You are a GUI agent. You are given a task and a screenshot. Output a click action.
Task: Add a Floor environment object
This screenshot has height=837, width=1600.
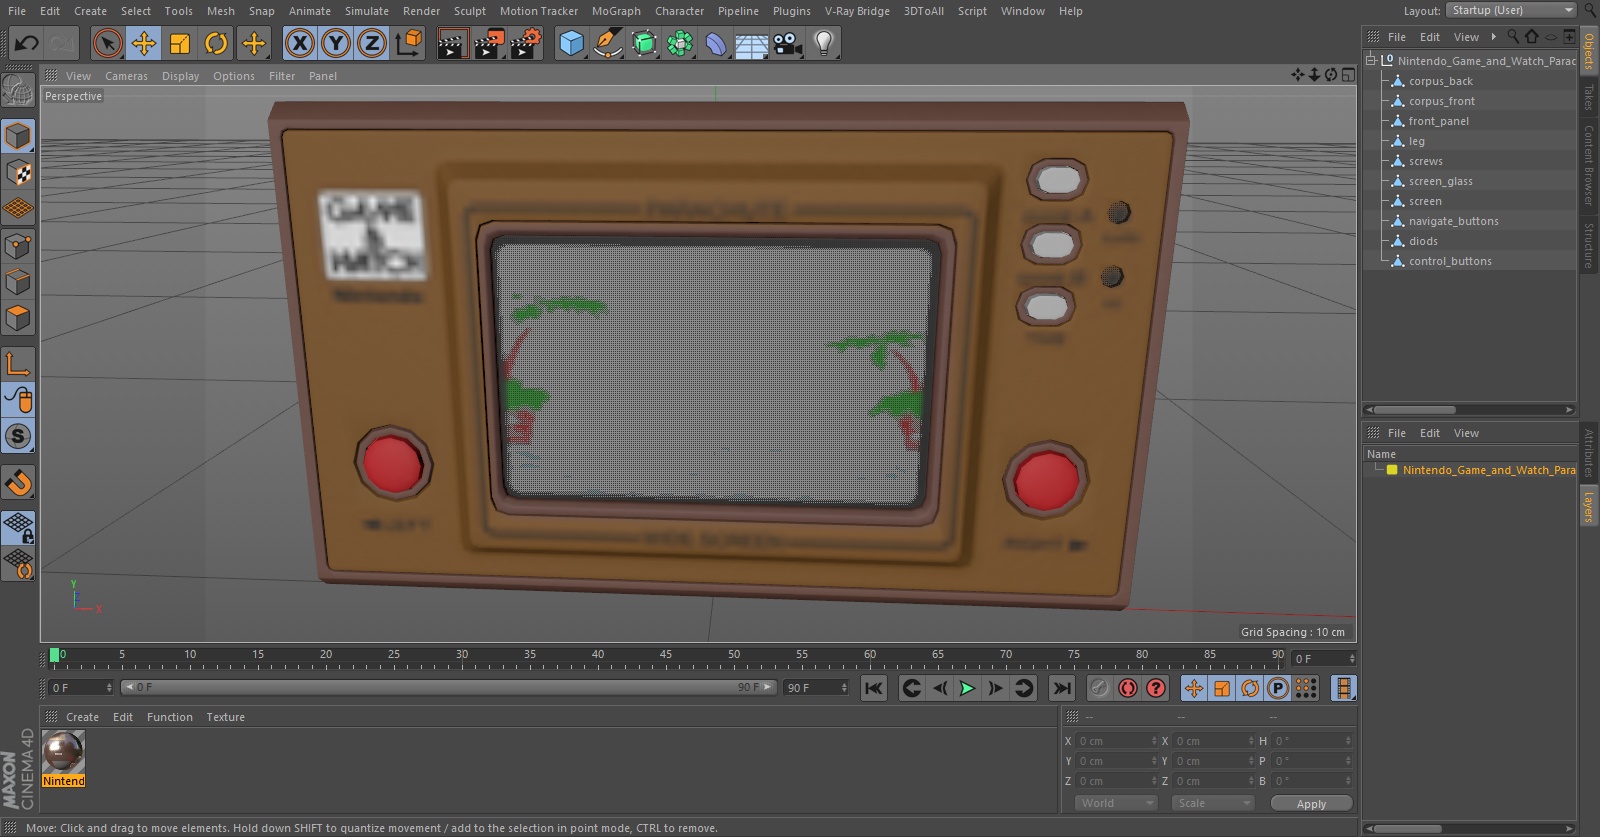(x=751, y=43)
